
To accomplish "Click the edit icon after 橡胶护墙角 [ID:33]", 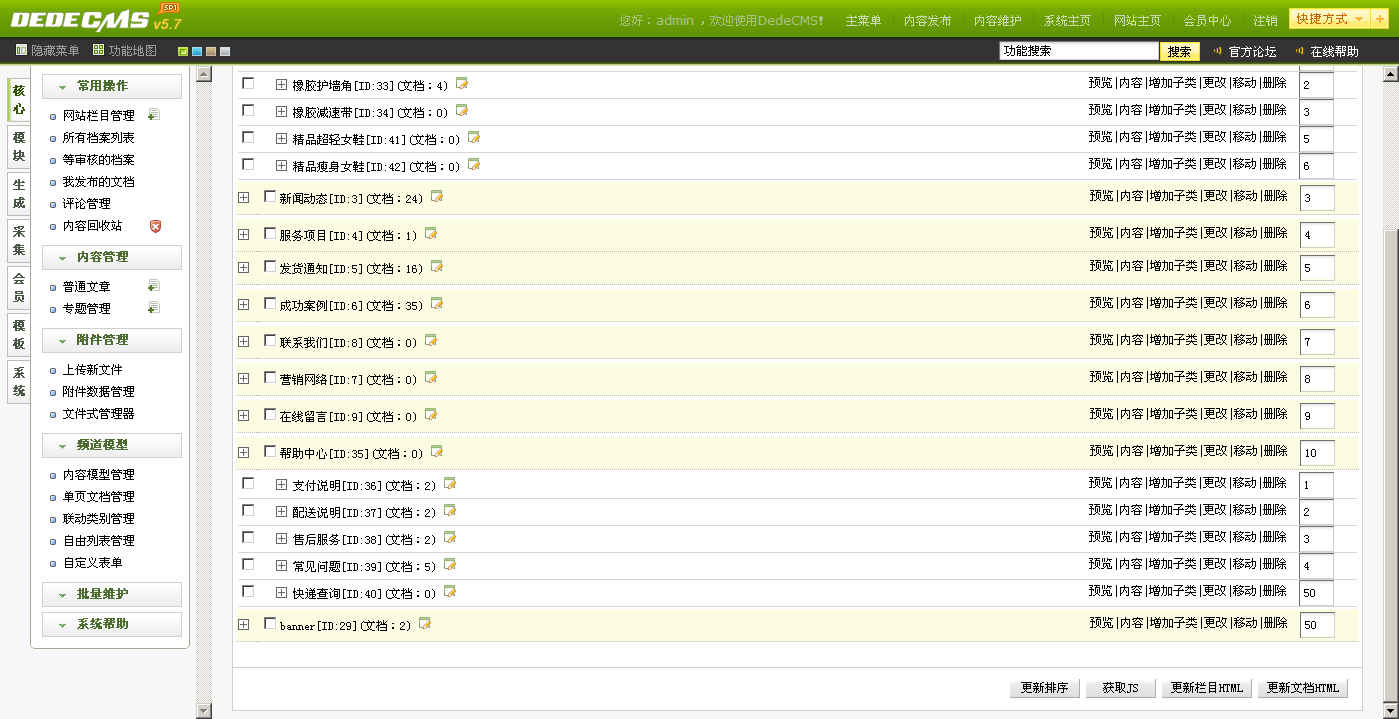I will tap(462, 84).
